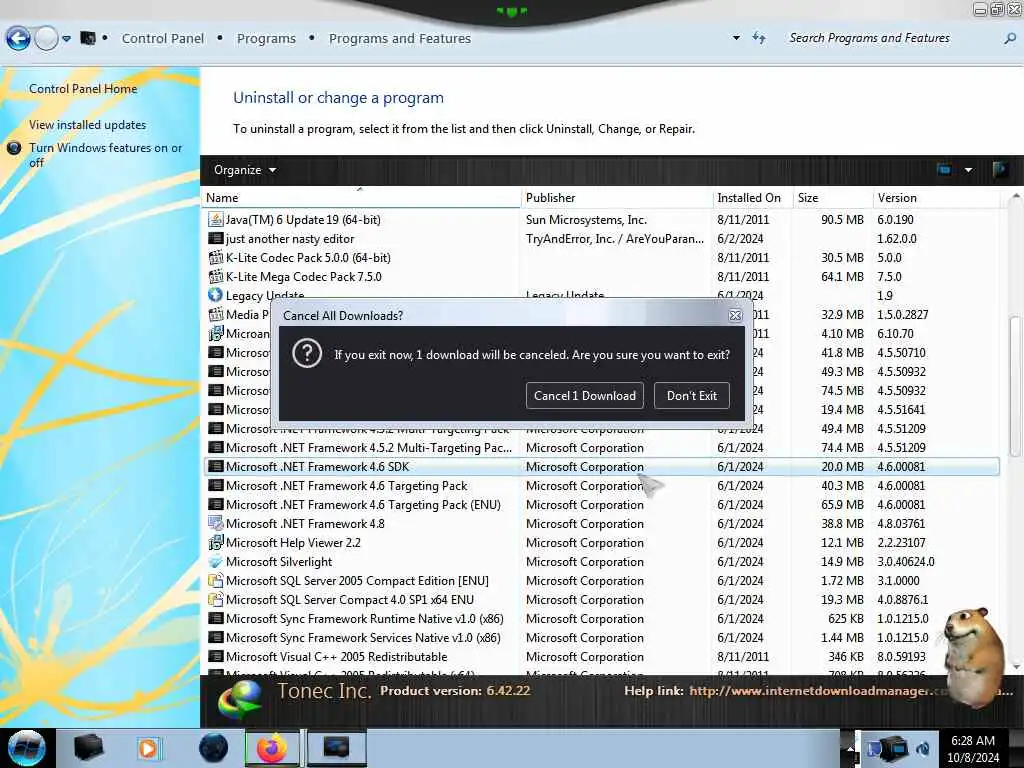Open the recent pages dropdown arrow
The height and width of the screenshot is (768, 1024).
[x=66, y=39]
